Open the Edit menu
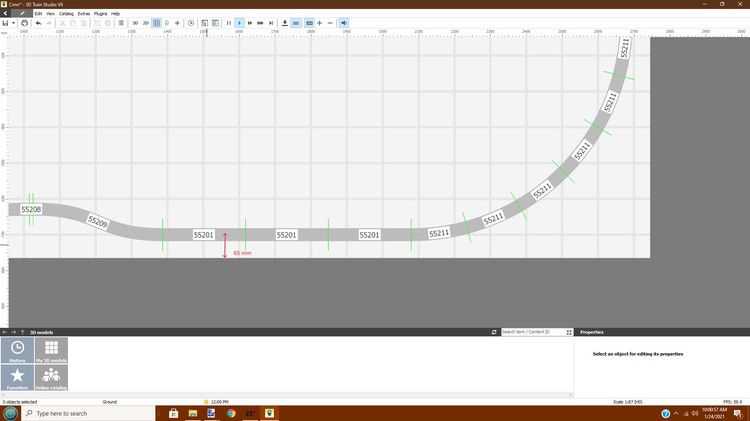This screenshot has width=750, height=421. (38, 13)
